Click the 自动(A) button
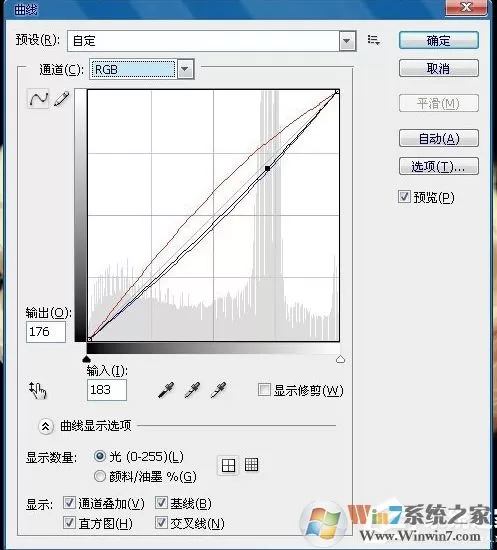This screenshot has height=550, width=497. [438, 139]
